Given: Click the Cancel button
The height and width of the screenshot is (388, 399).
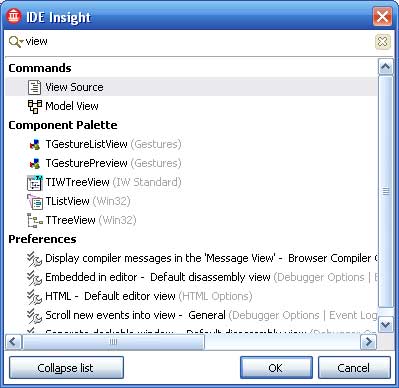Looking at the screenshot, I should [354, 368].
